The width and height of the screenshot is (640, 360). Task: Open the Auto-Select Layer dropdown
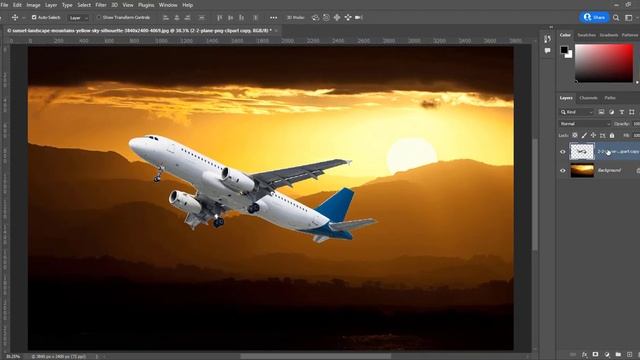(x=78, y=18)
